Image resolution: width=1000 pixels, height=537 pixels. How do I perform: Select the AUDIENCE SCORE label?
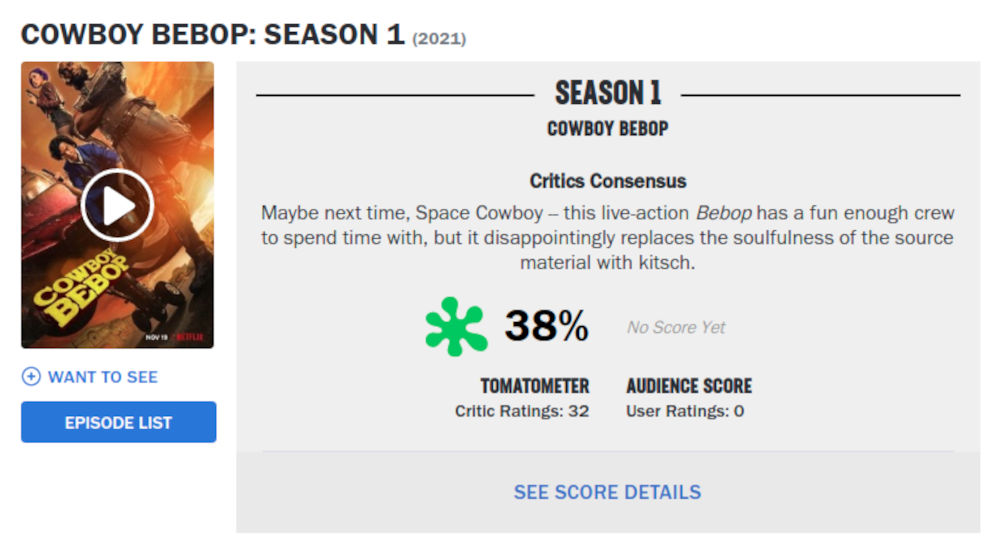[x=689, y=386]
